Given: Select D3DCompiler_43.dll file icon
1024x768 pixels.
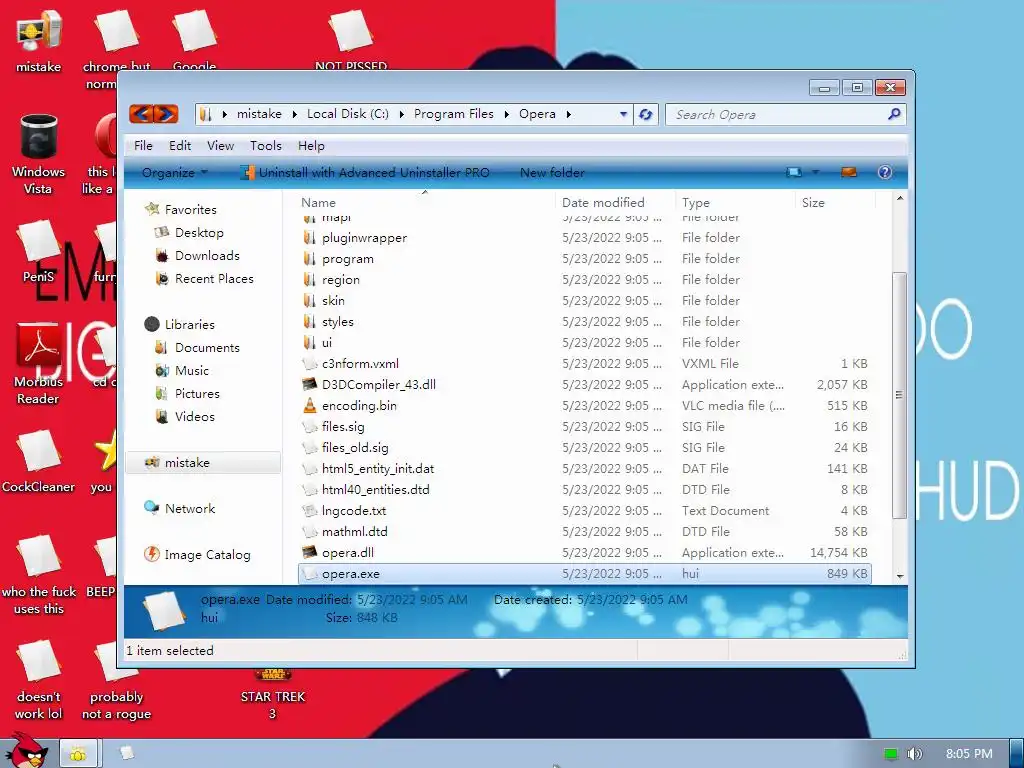Looking at the screenshot, I should [x=310, y=385].
